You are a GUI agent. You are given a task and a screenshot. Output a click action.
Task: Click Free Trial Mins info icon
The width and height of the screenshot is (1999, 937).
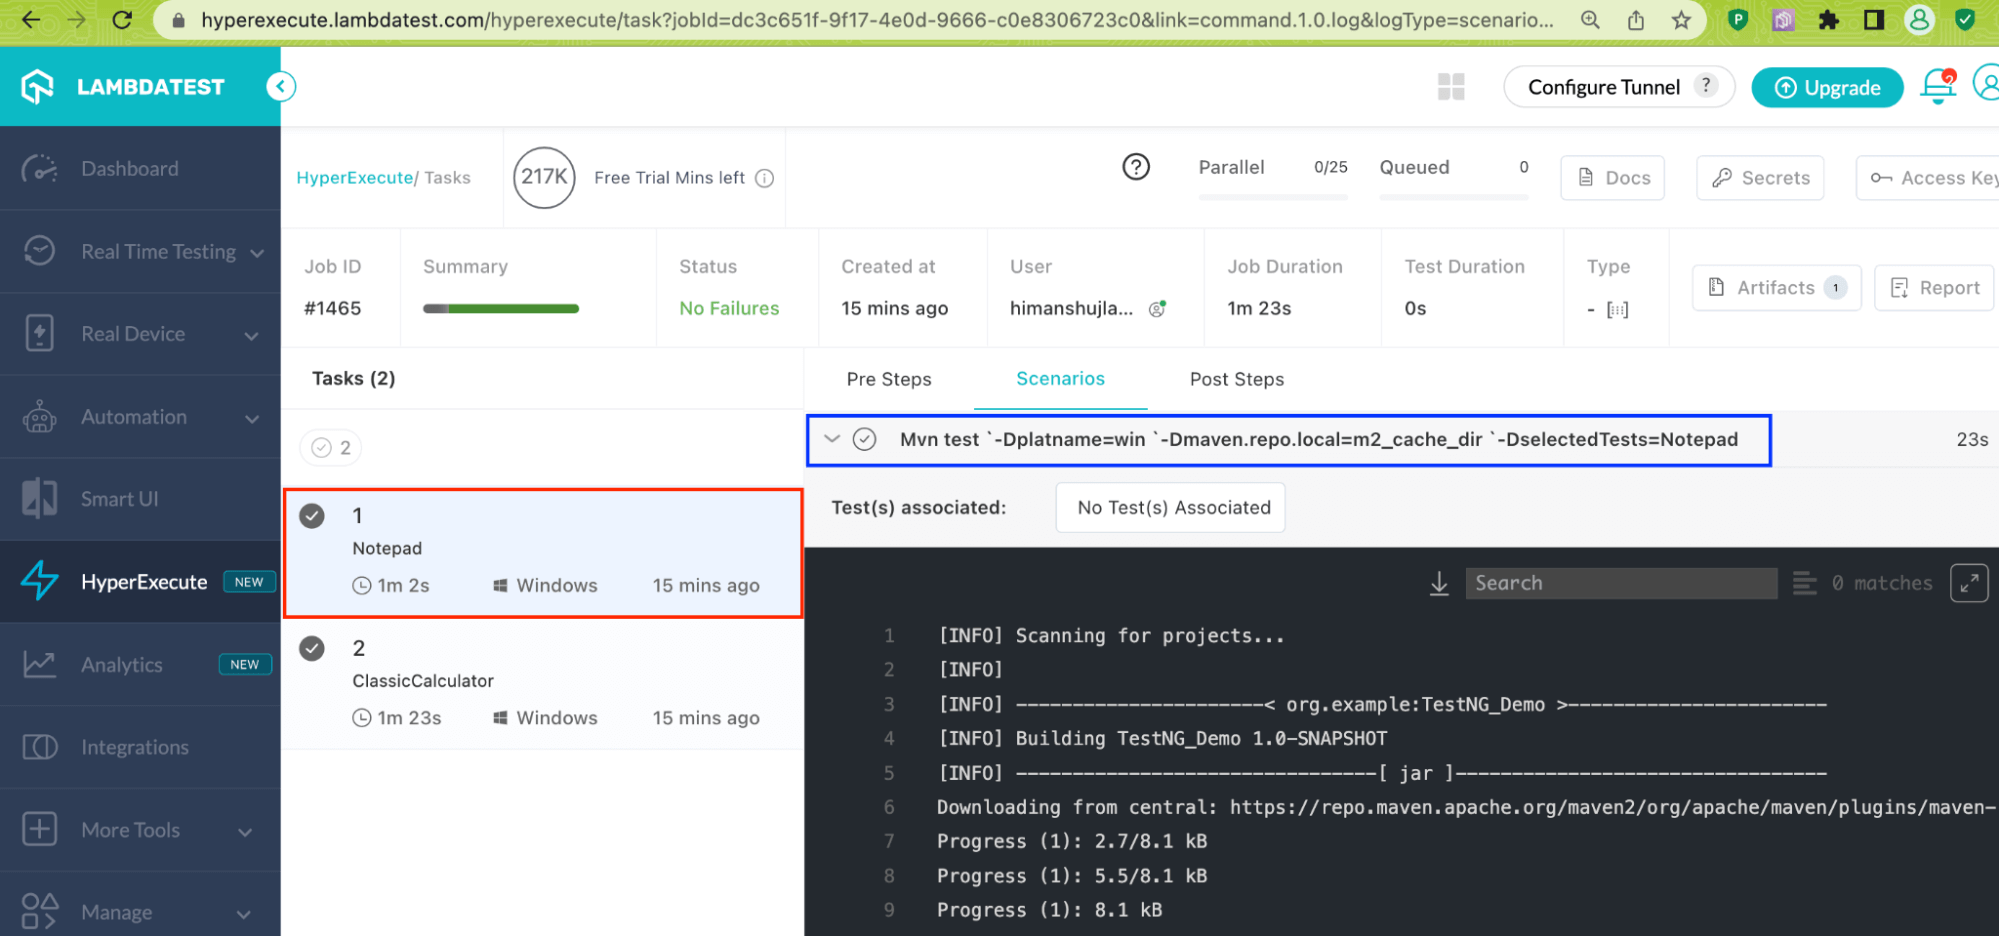click(x=765, y=178)
